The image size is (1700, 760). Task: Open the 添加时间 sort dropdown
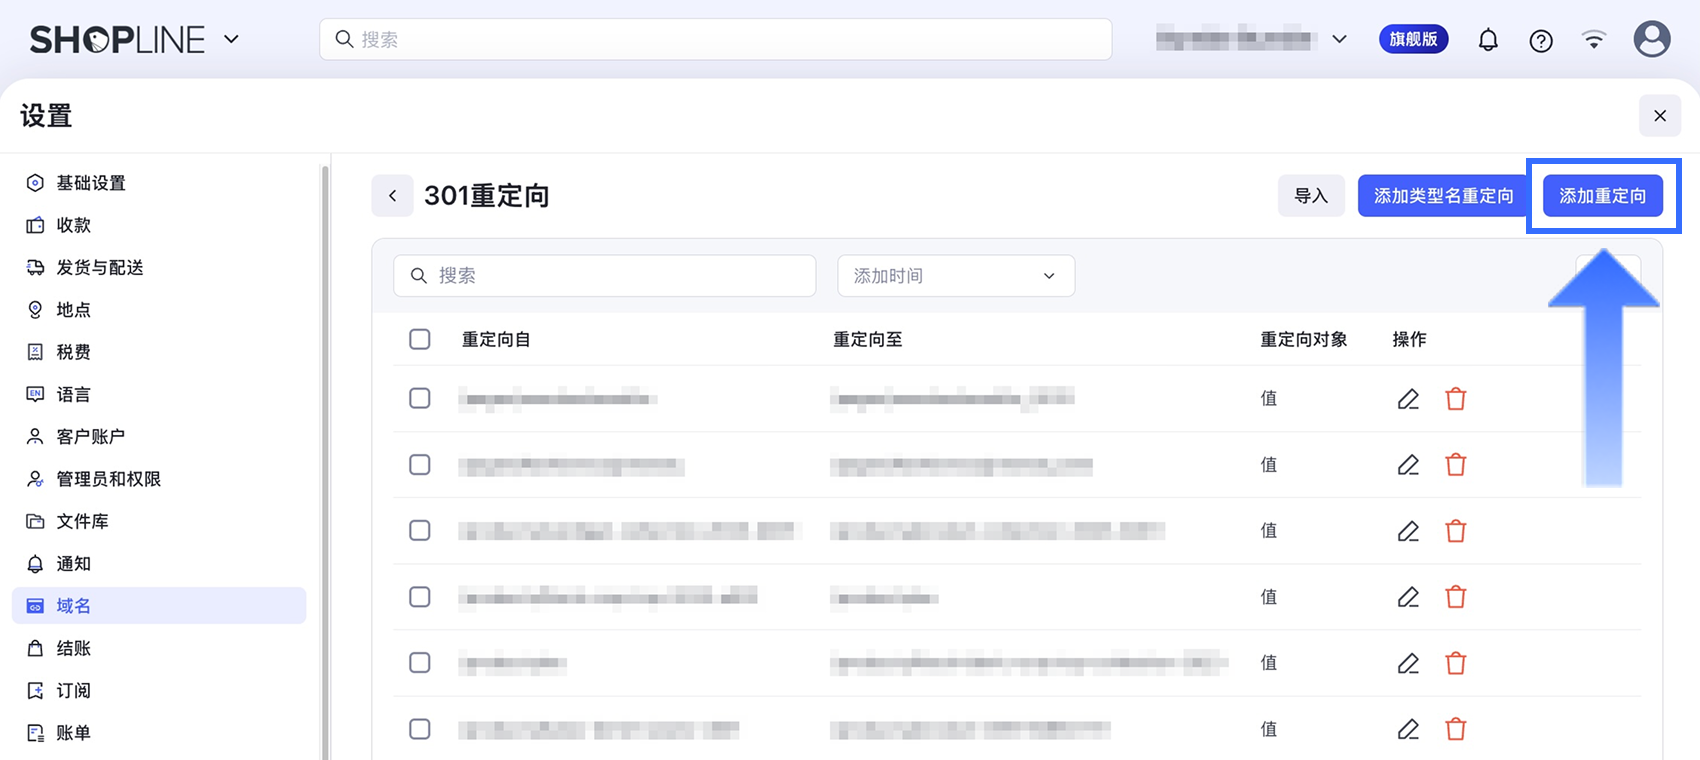click(956, 276)
